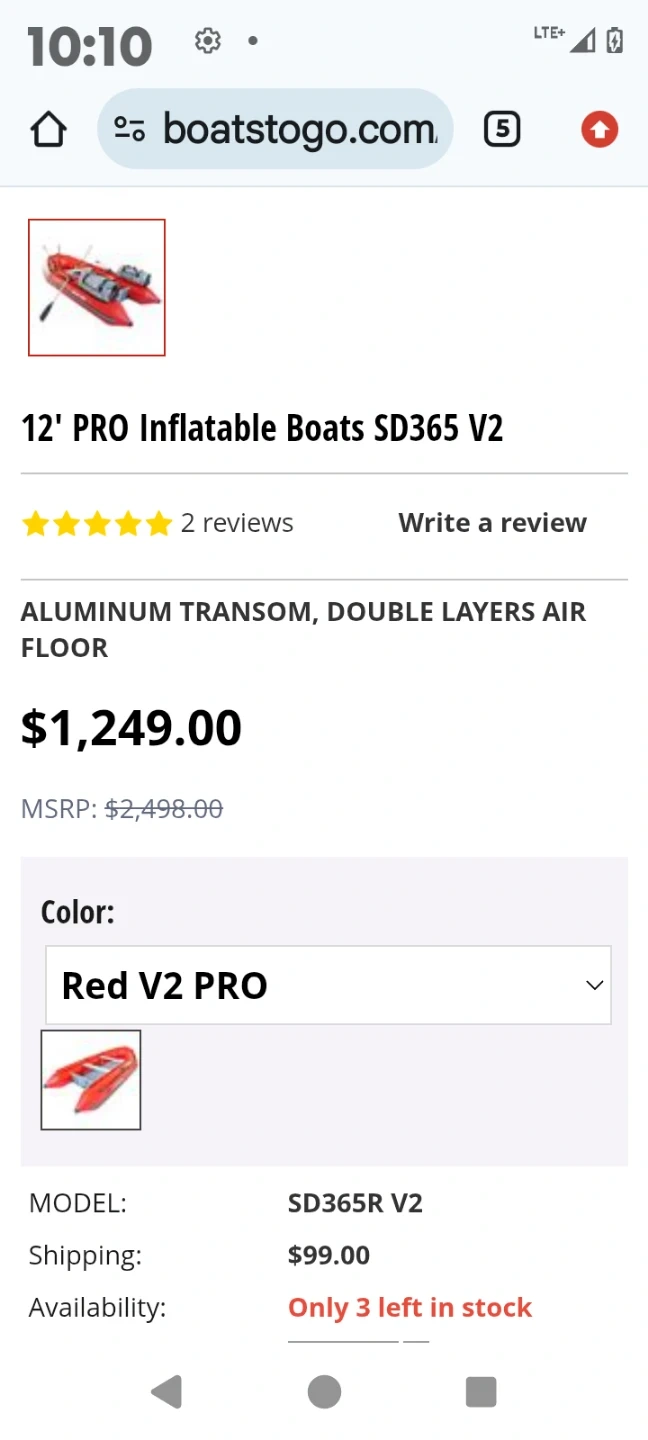This screenshot has width=648, height=1440.
Task: Tap the Android home circle button
Action: 324,1391
